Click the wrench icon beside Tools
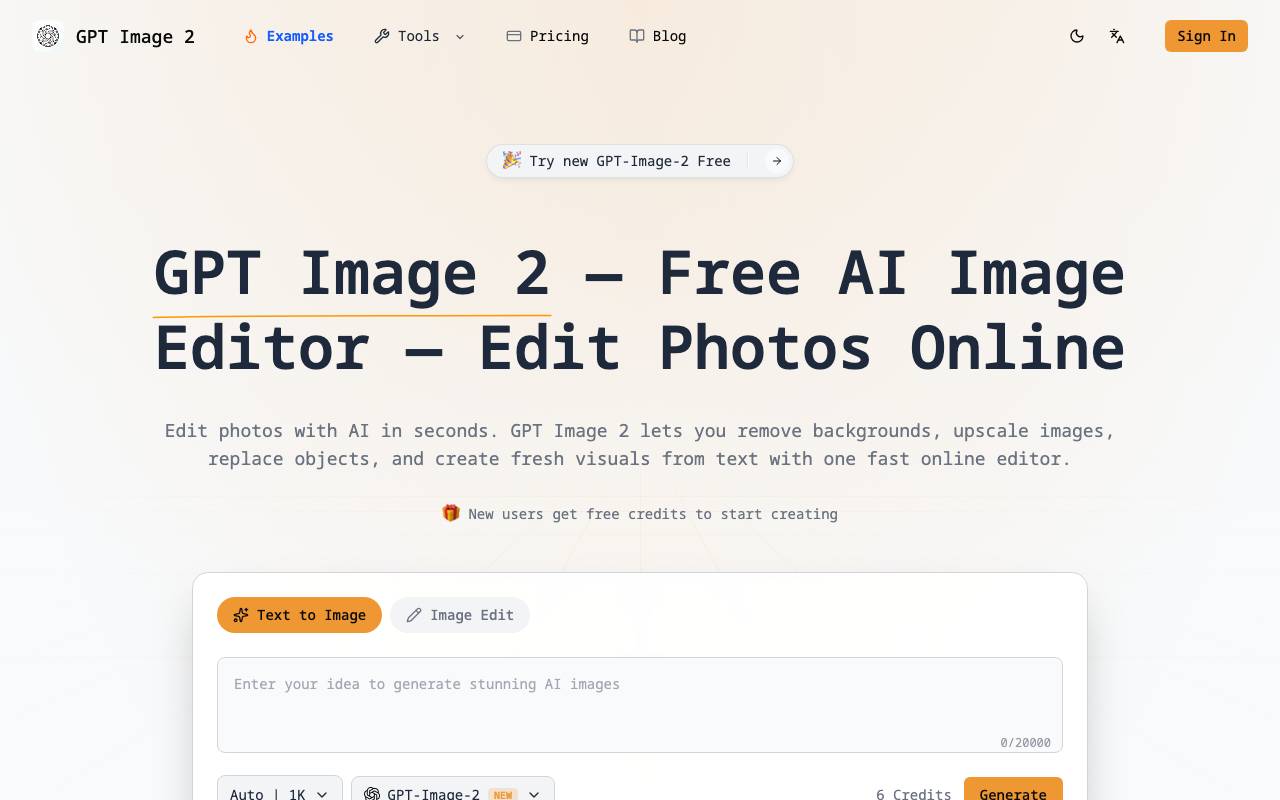Screen dimensions: 1280x800 [381, 36]
